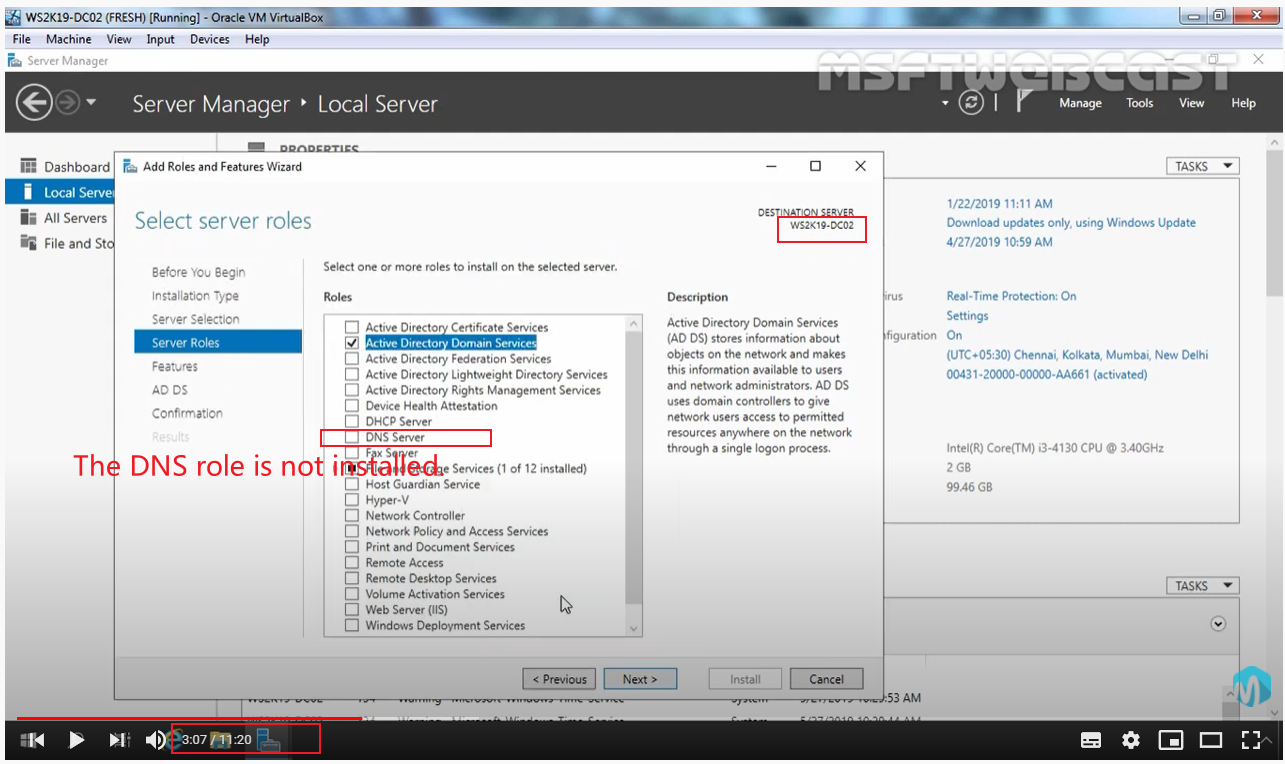Click the roles list up arrow

pyautogui.click(x=633, y=323)
